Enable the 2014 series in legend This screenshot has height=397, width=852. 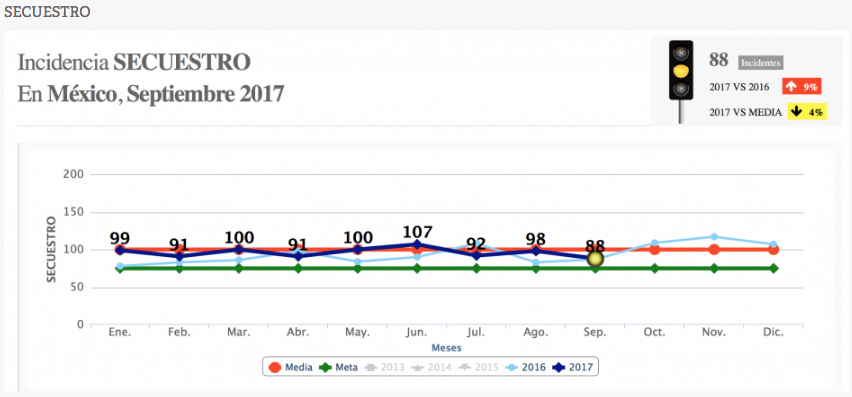pyautogui.click(x=431, y=367)
